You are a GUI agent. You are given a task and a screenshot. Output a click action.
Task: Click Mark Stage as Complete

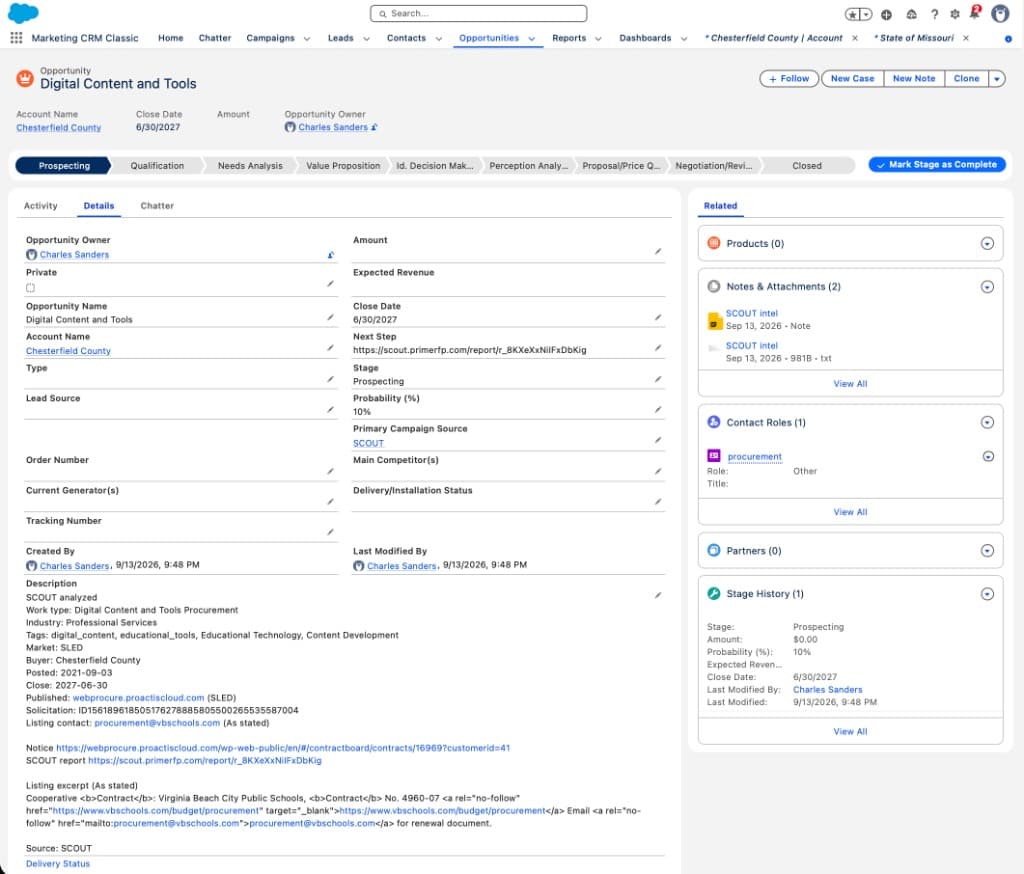click(x=936, y=165)
